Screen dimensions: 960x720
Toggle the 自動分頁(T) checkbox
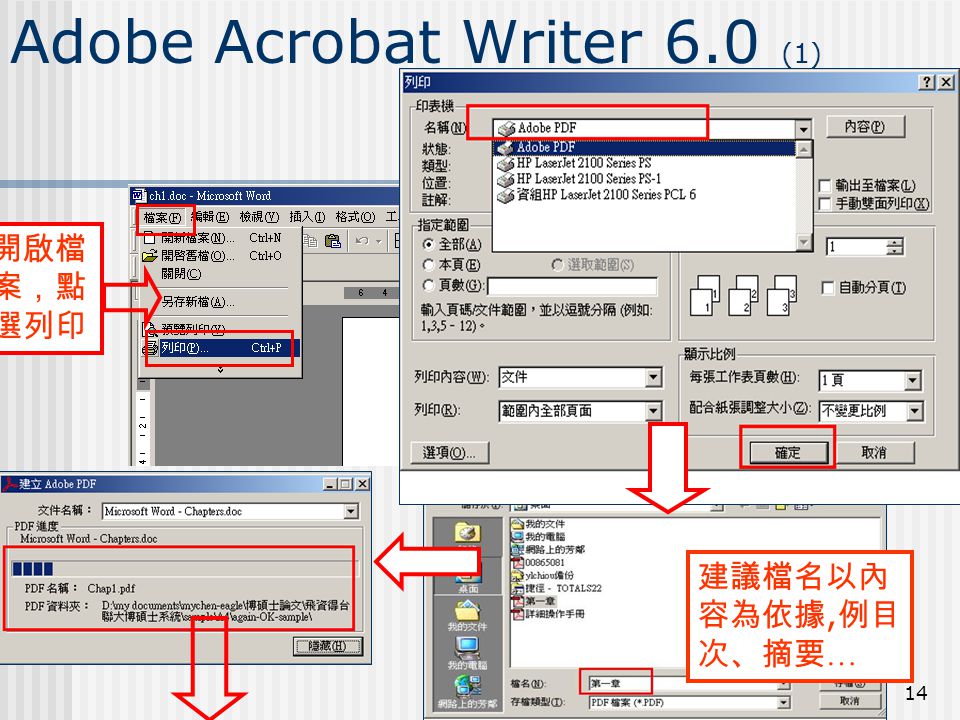(x=827, y=287)
